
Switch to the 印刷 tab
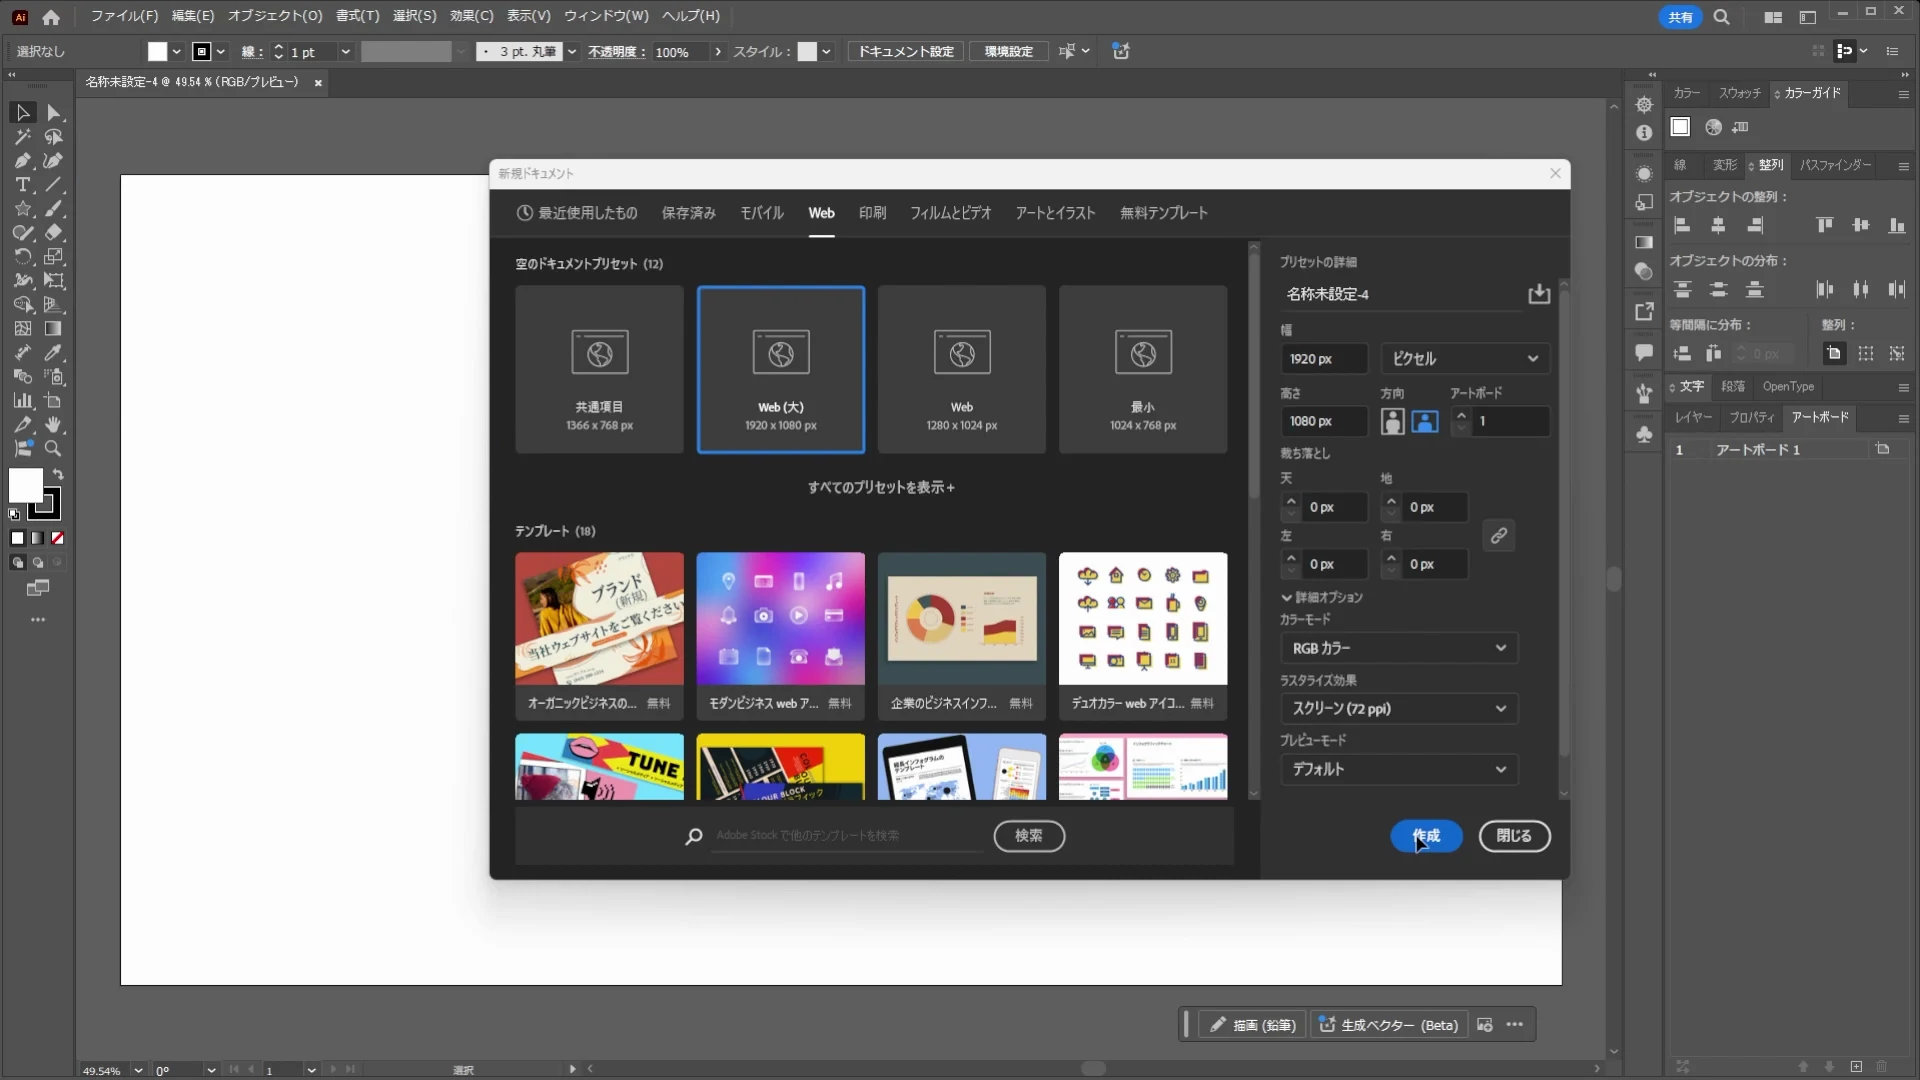pyautogui.click(x=873, y=213)
